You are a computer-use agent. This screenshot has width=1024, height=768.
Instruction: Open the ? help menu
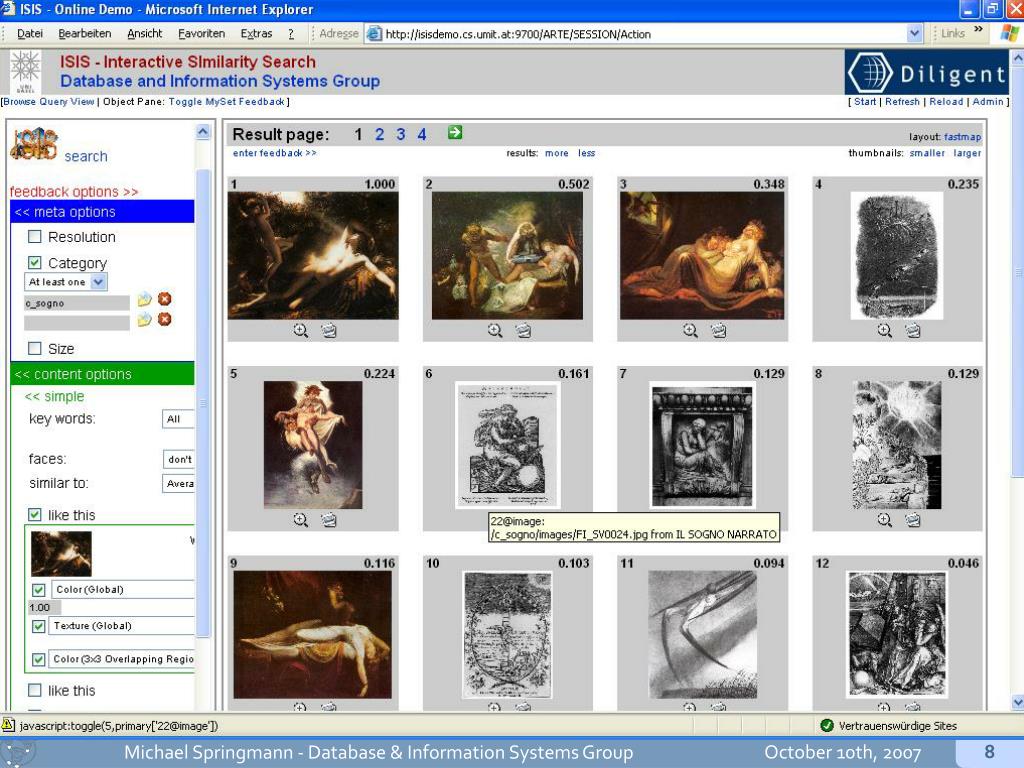291,34
